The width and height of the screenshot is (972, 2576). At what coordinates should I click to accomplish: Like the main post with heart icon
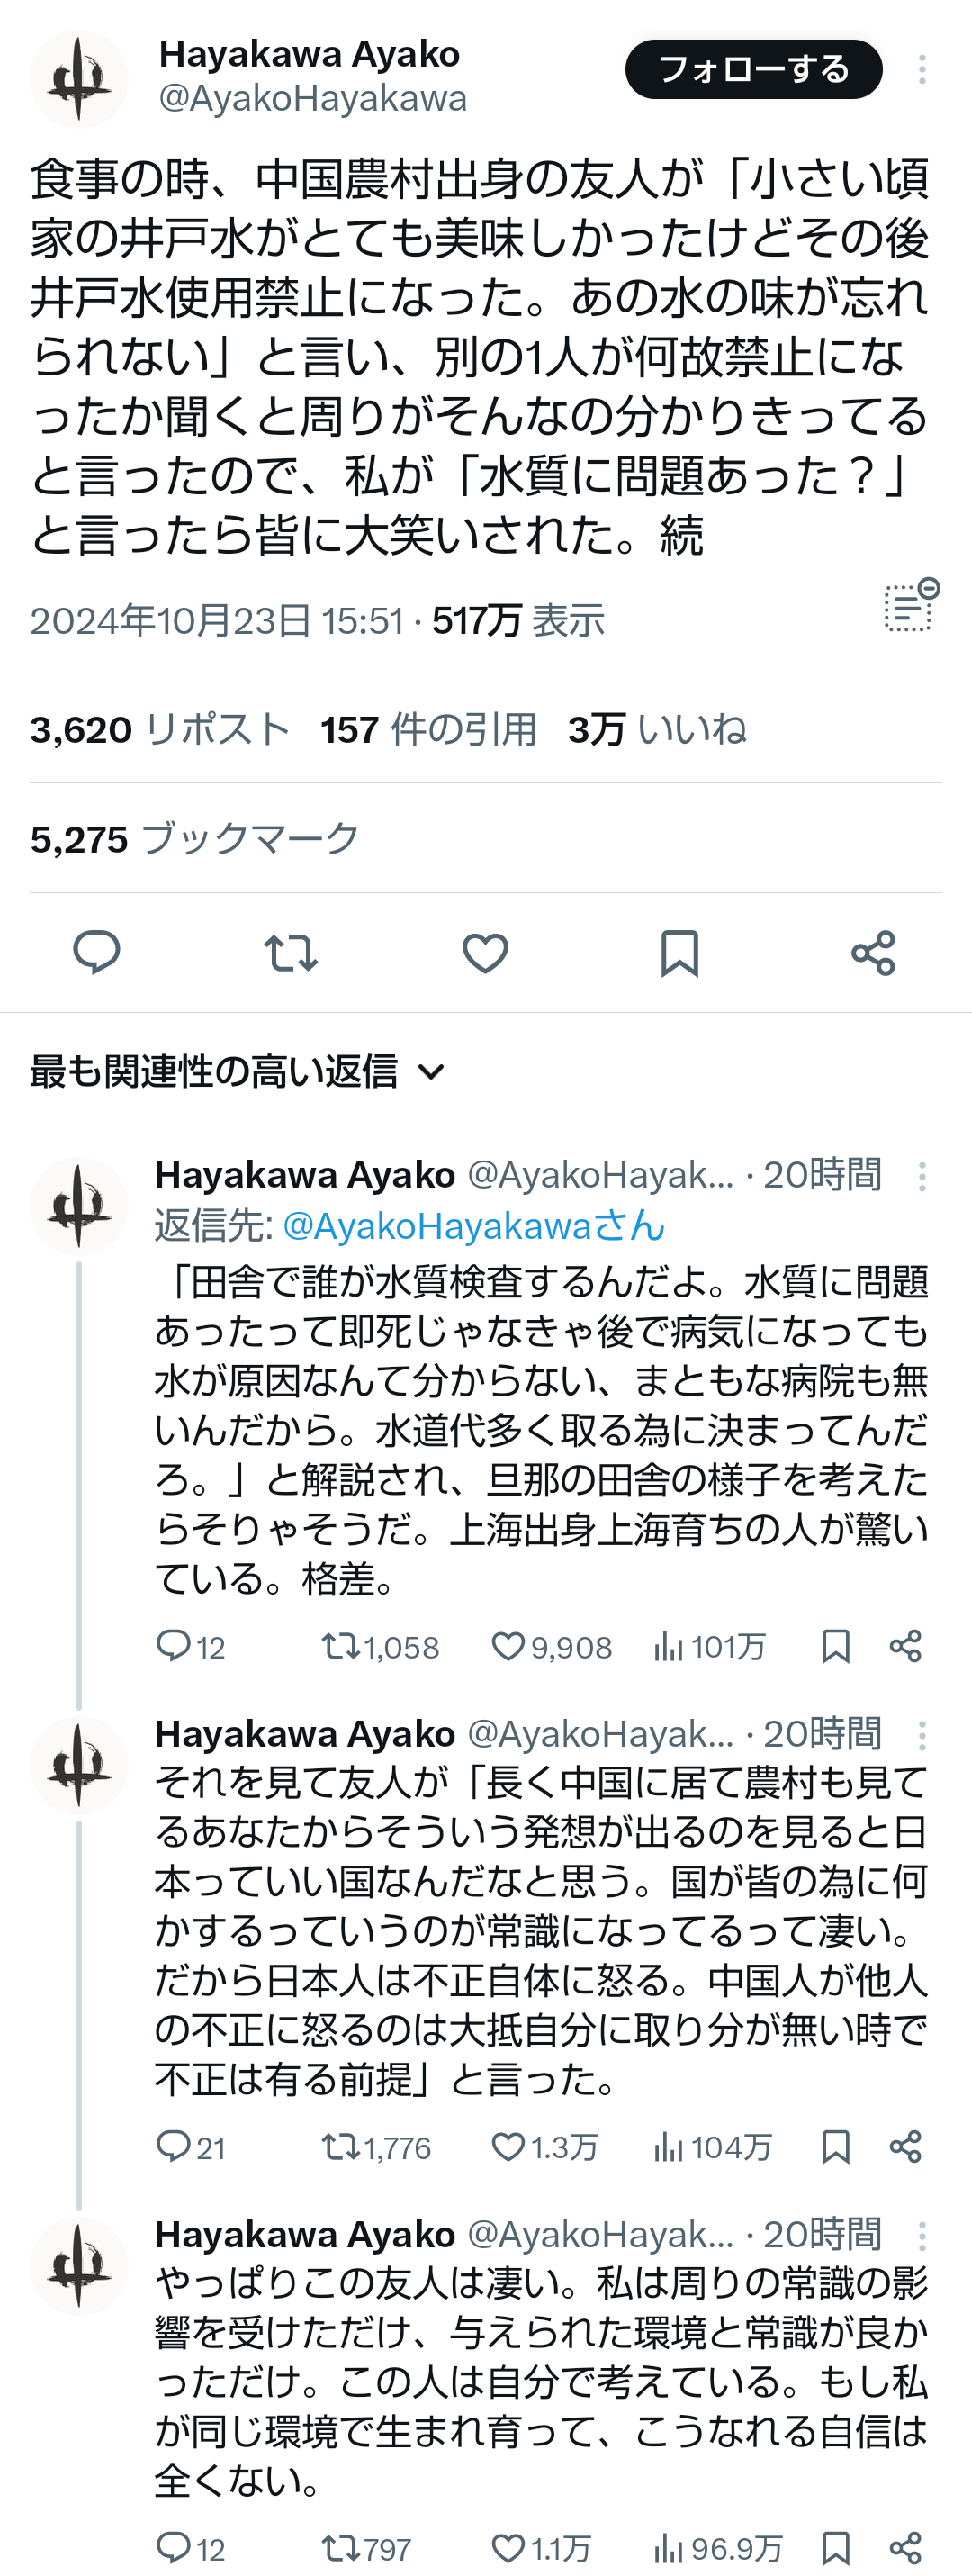[485, 951]
